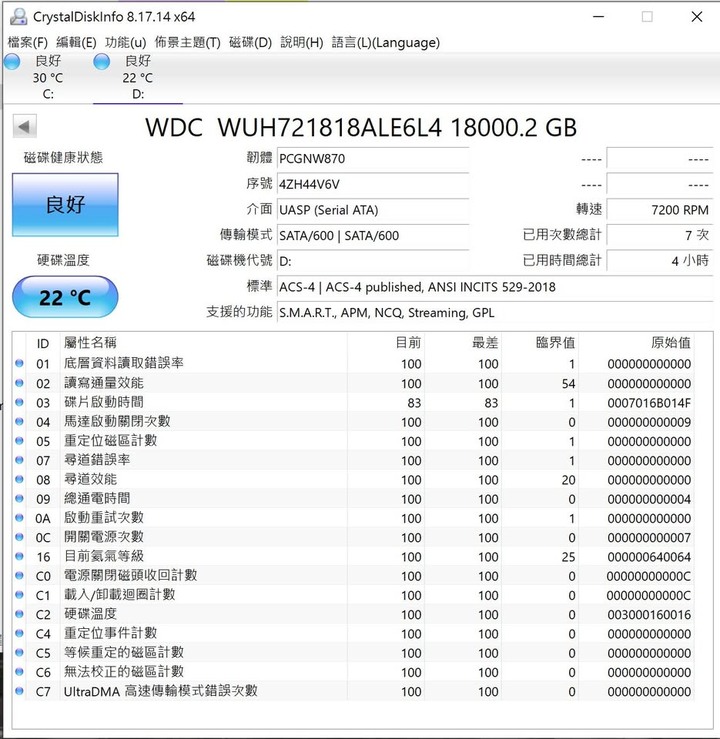Click the power on hours value 4 小時
Screen dimensions: 720x739
pyautogui.click(x=660, y=261)
